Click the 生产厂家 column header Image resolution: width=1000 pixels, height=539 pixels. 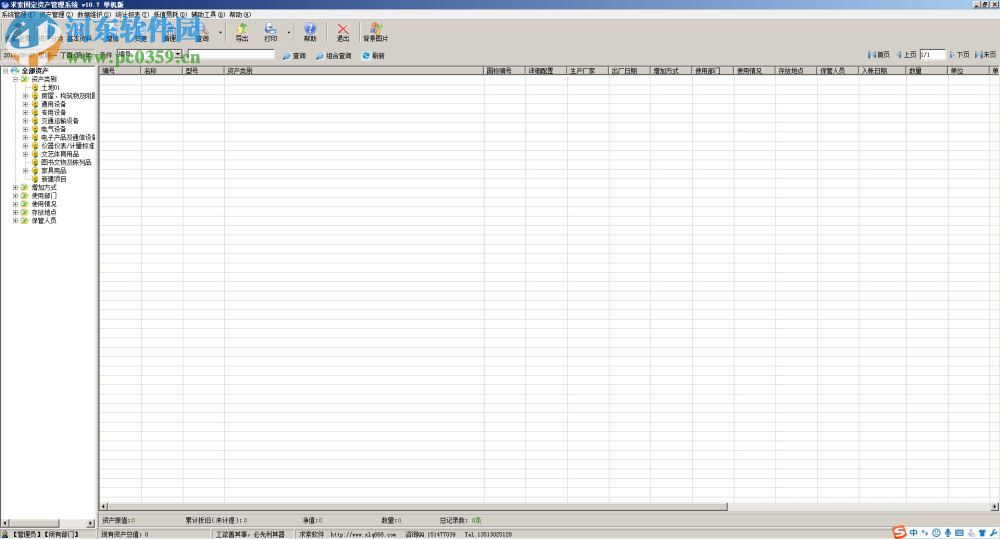[588, 71]
